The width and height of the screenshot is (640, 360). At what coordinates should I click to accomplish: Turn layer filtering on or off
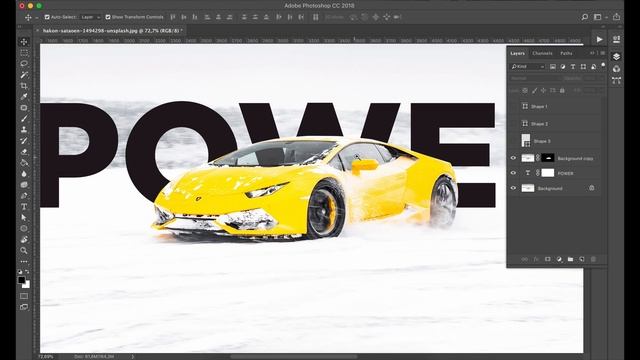coord(603,65)
